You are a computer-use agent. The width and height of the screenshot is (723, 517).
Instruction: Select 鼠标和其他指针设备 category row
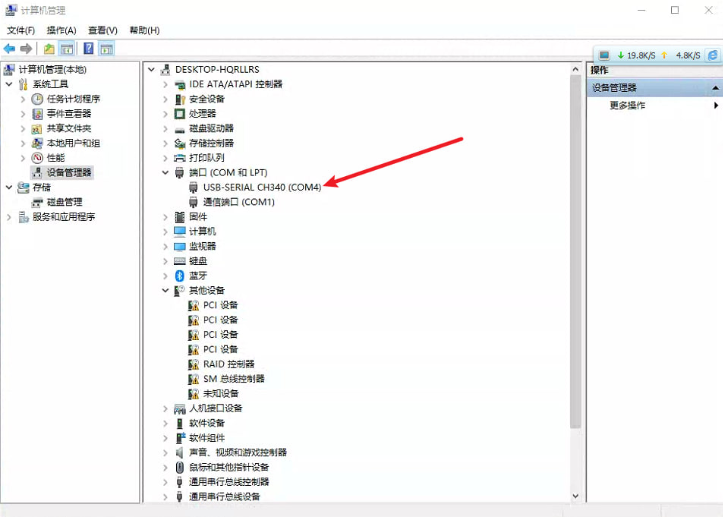click(229, 468)
